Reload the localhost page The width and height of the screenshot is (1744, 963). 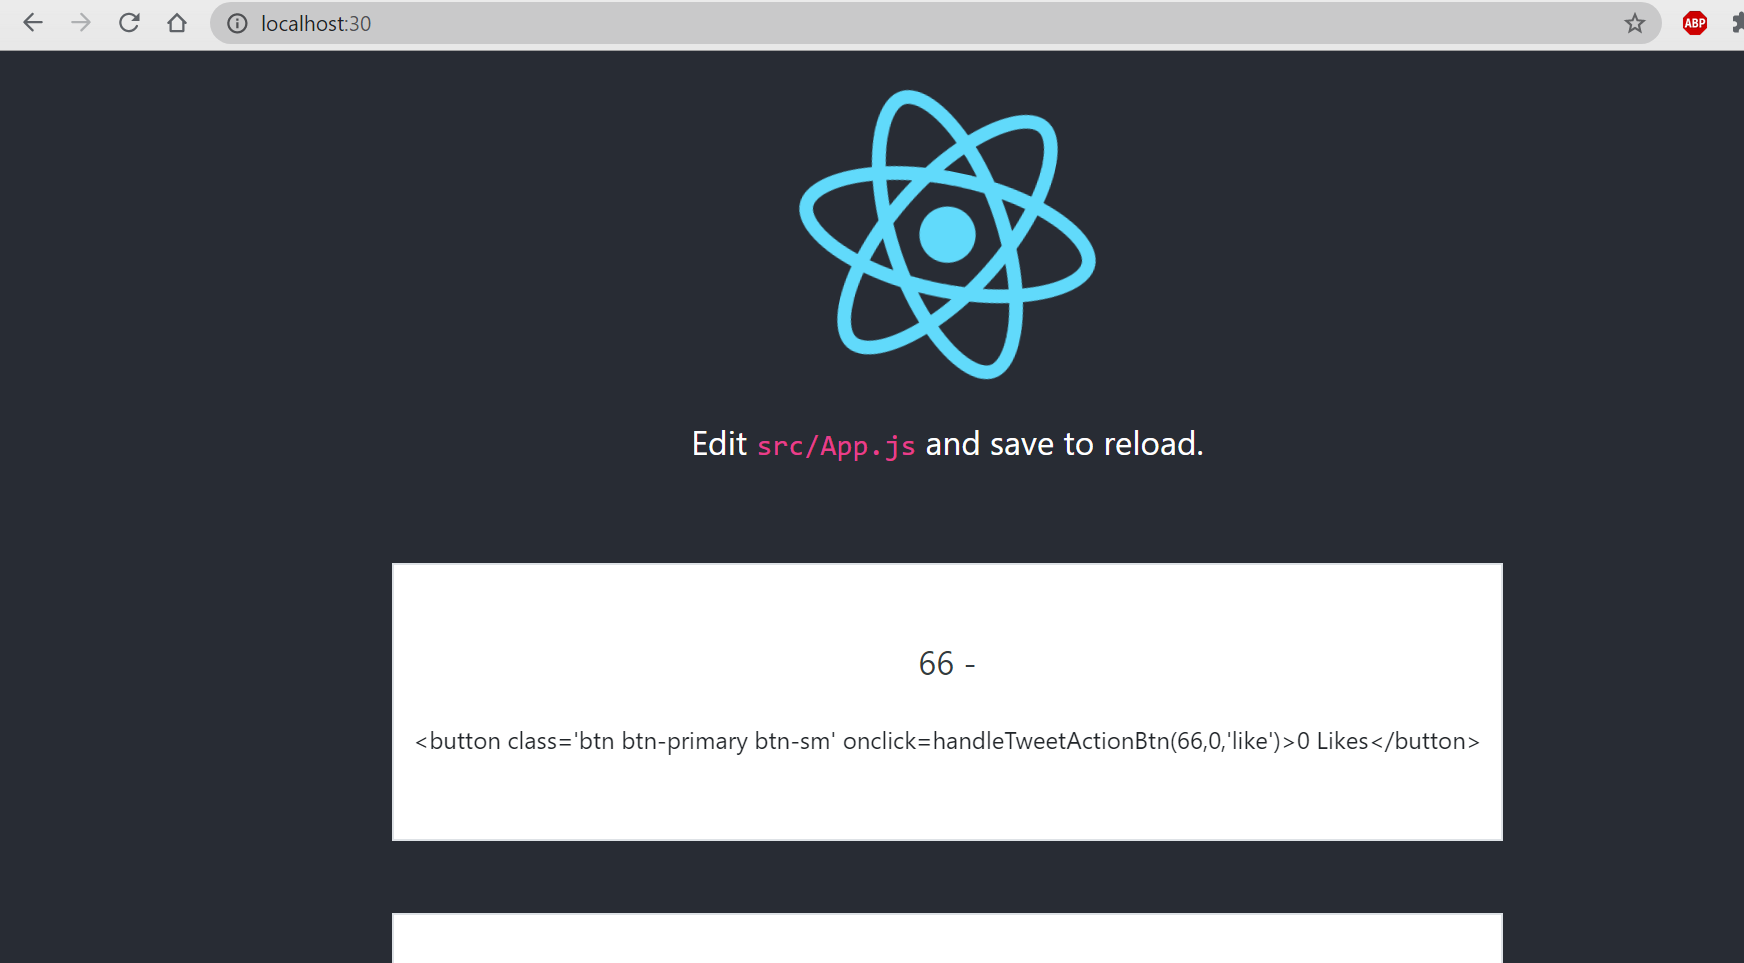(x=129, y=23)
